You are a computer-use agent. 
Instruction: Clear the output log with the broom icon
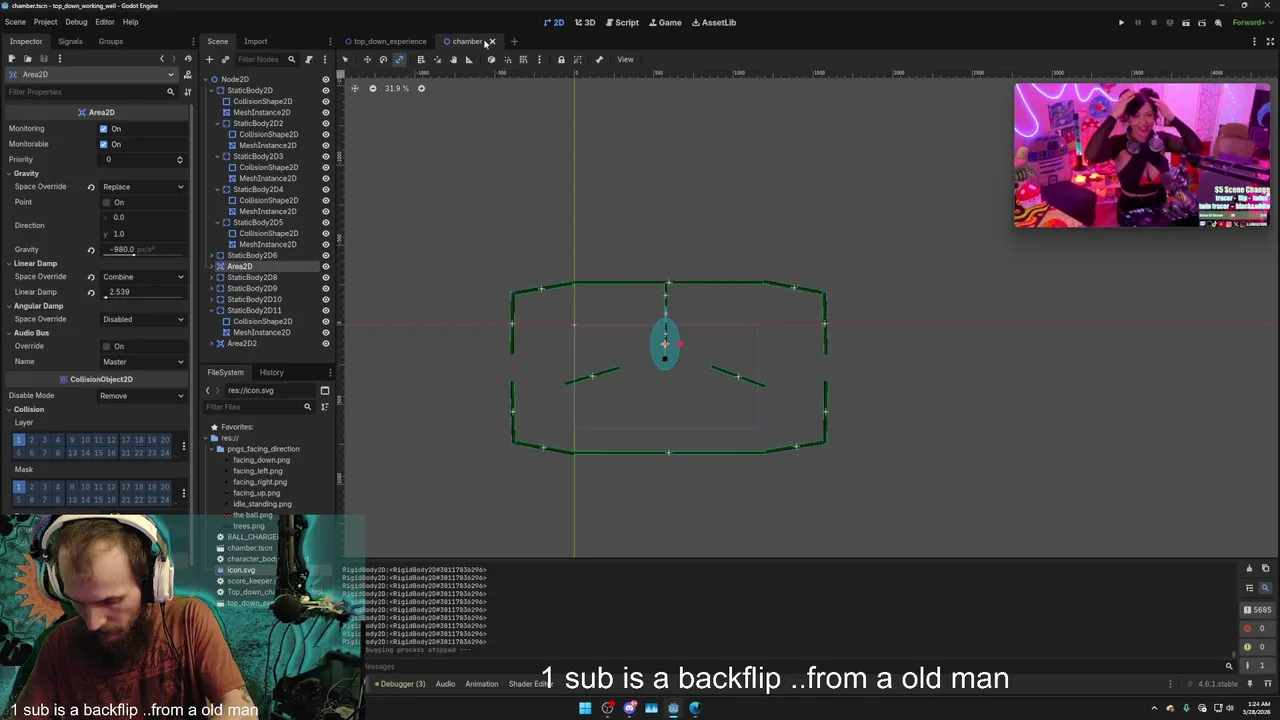pyautogui.click(x=1249, y=568)
